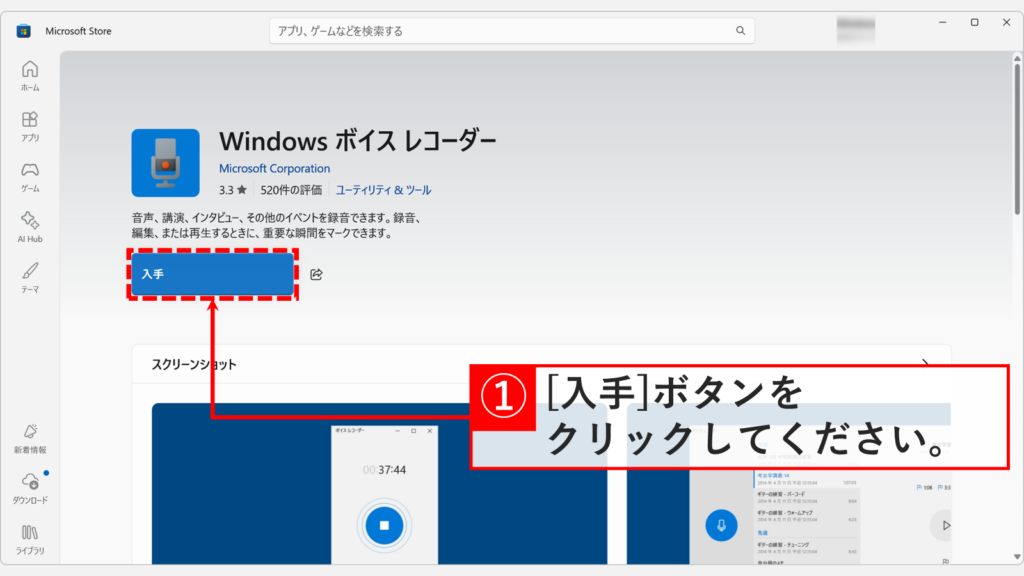Open the ゲーム section icon
1024x576 pixels.
pos(29,170)
